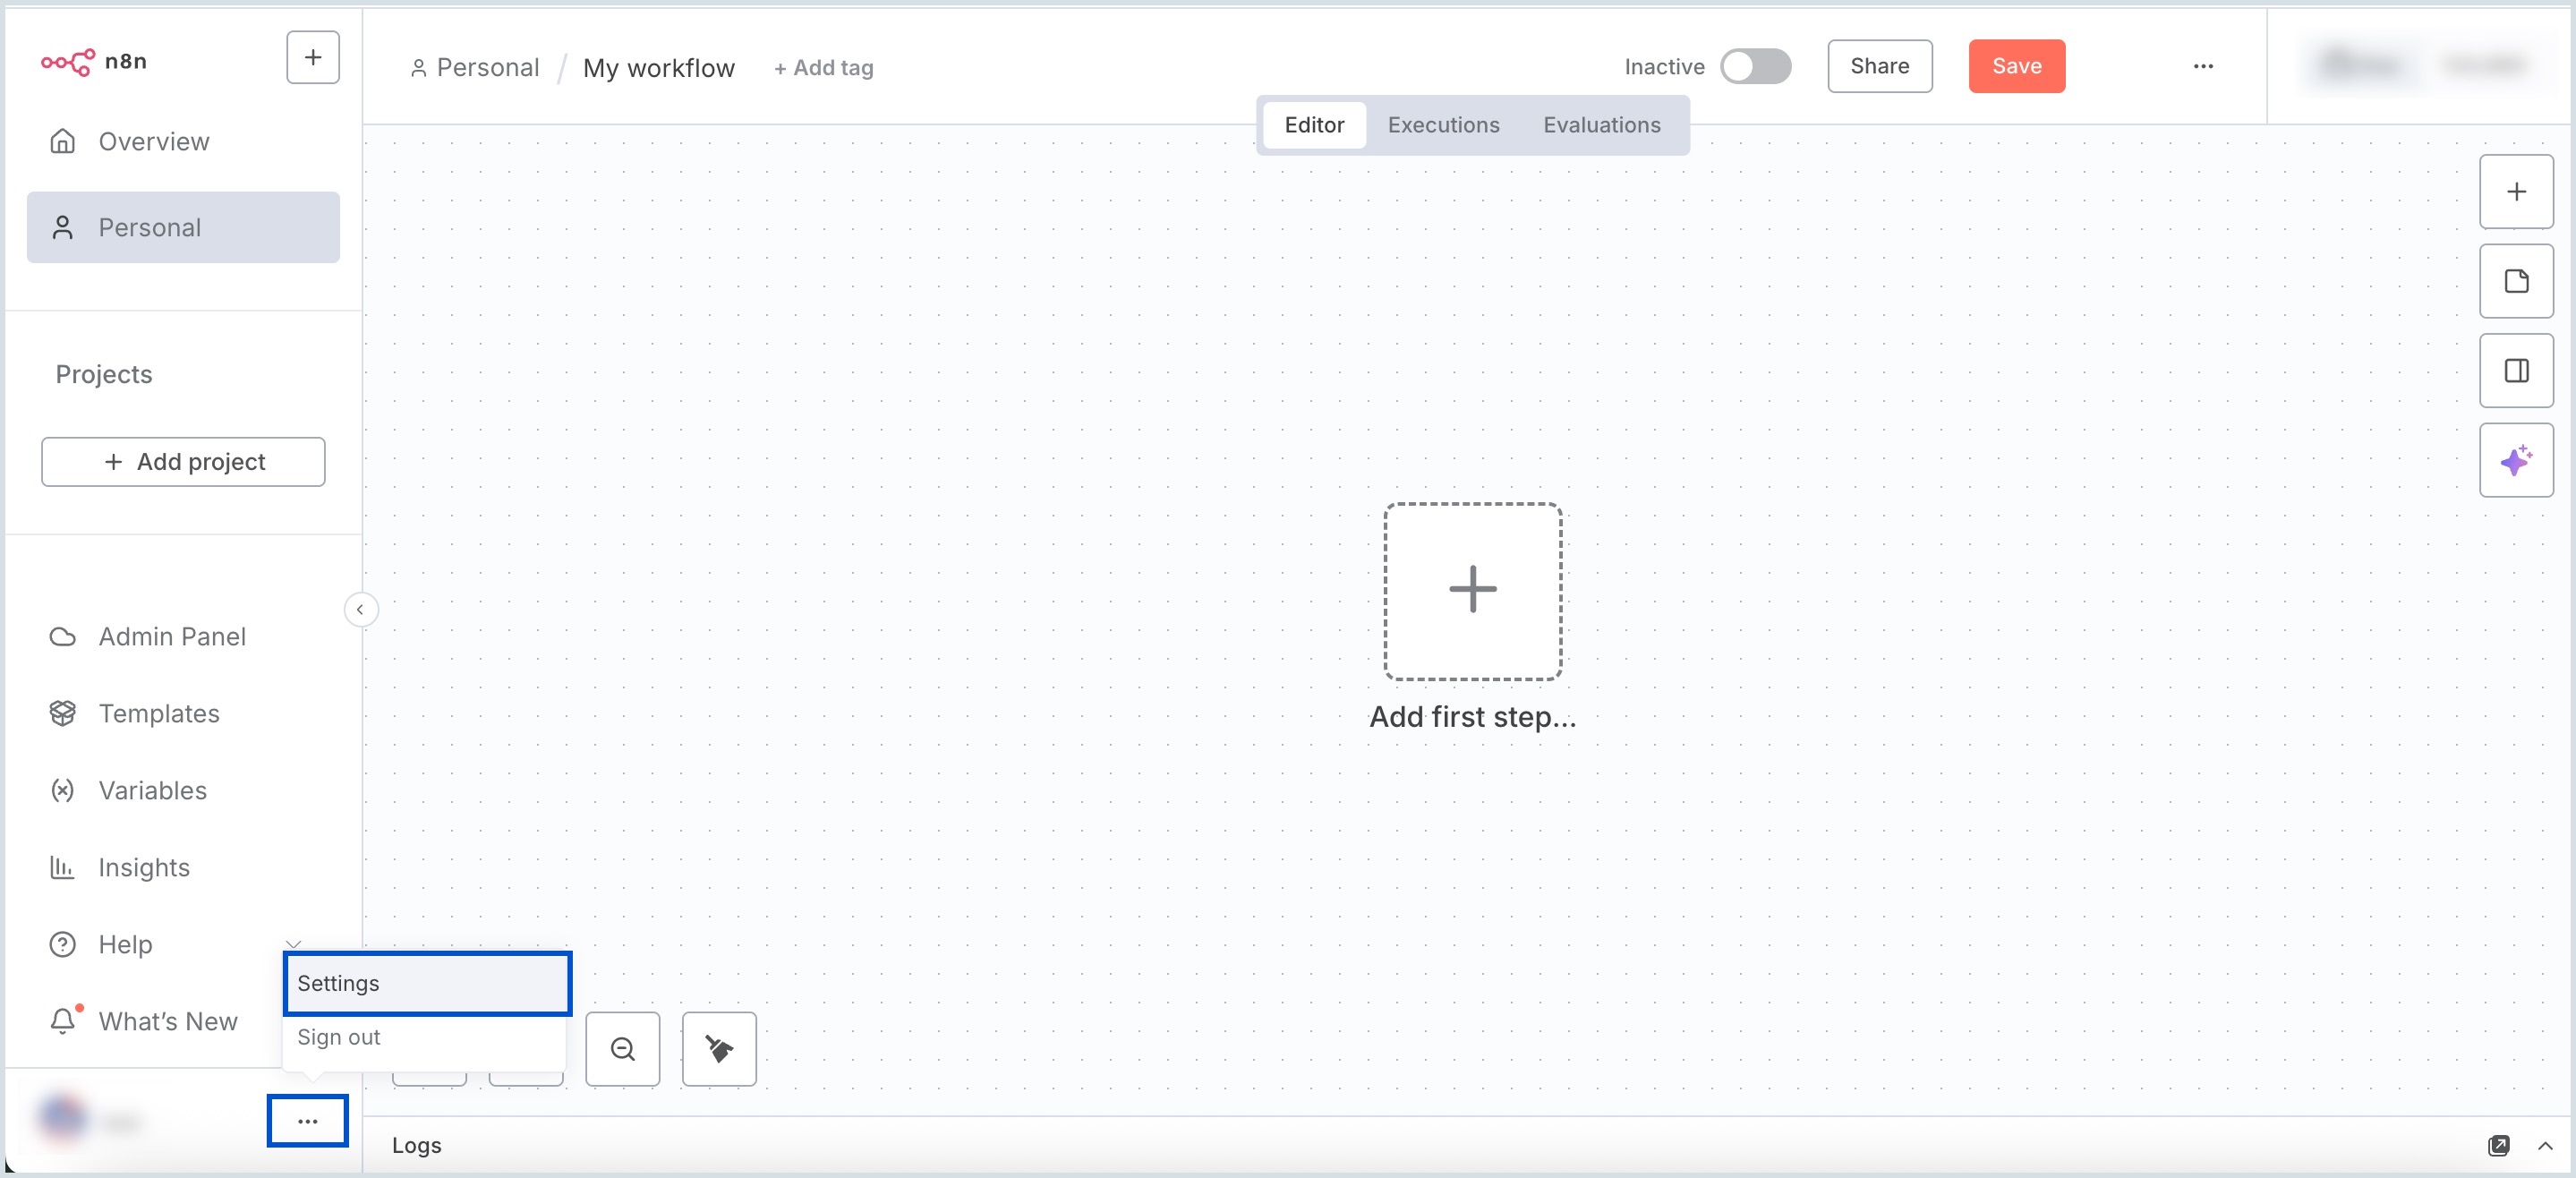
Task: Expand the Logs panel chevron
Action: 2545,1146
